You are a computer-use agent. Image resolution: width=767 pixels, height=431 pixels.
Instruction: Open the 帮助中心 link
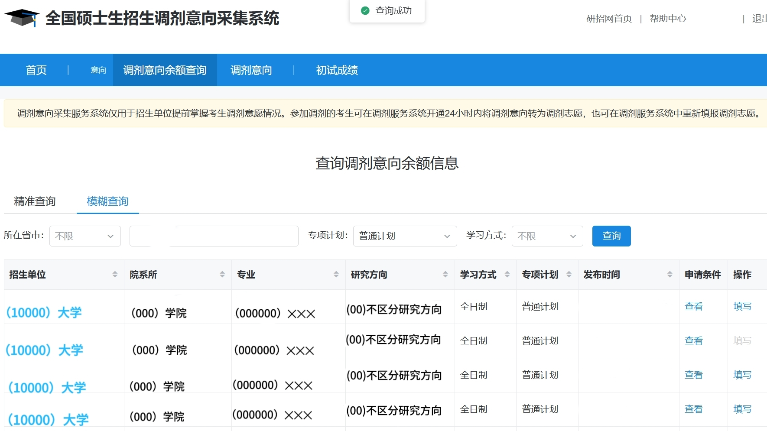(x=668, y=19)
